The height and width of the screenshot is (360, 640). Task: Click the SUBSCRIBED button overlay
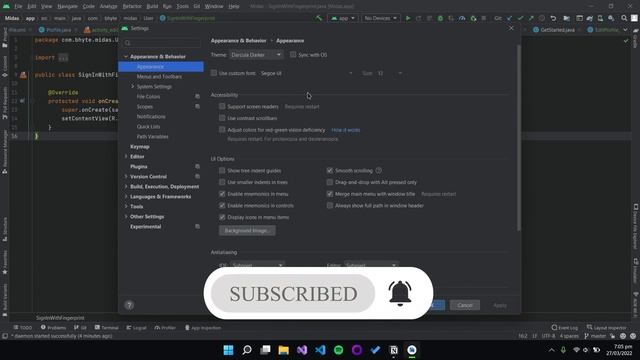[x=293, y=293]
